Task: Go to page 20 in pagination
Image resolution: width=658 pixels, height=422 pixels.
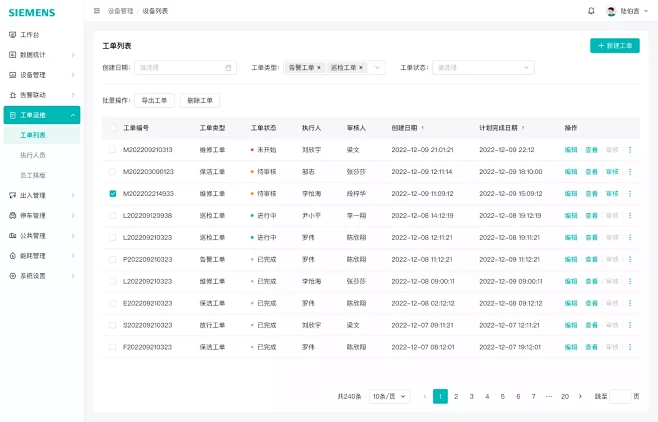Action: [565, 396]
